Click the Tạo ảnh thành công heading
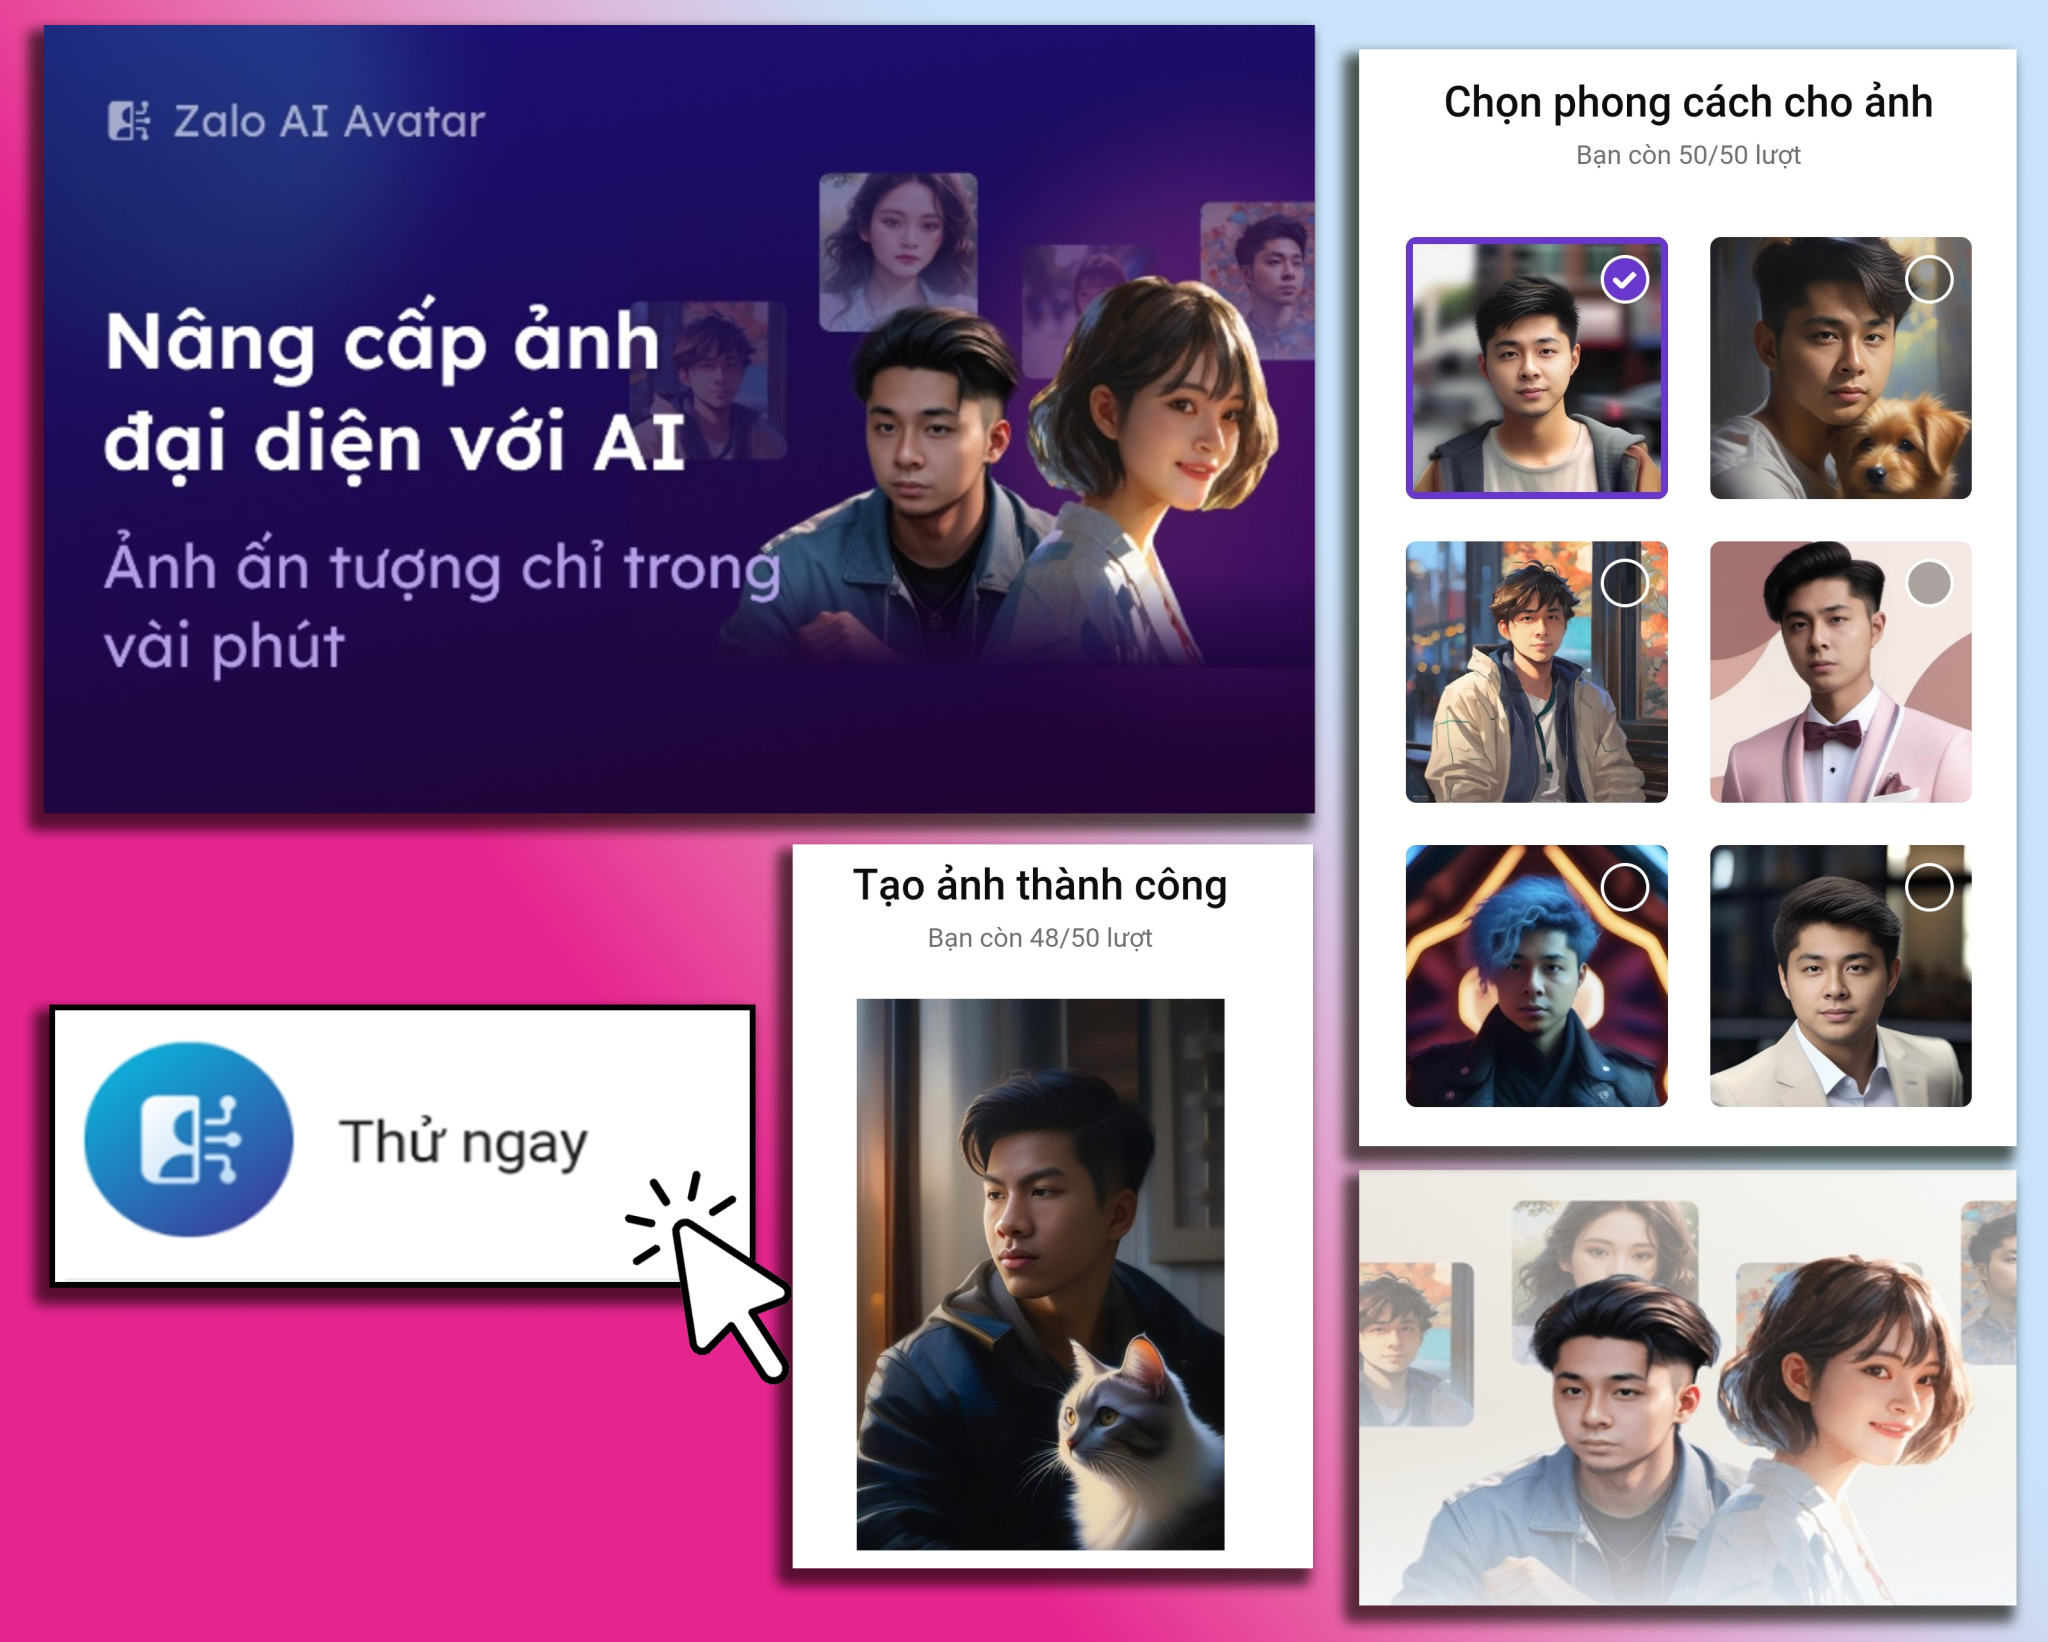Screen dimensions: 2048x1642 tap(1040, 886)
